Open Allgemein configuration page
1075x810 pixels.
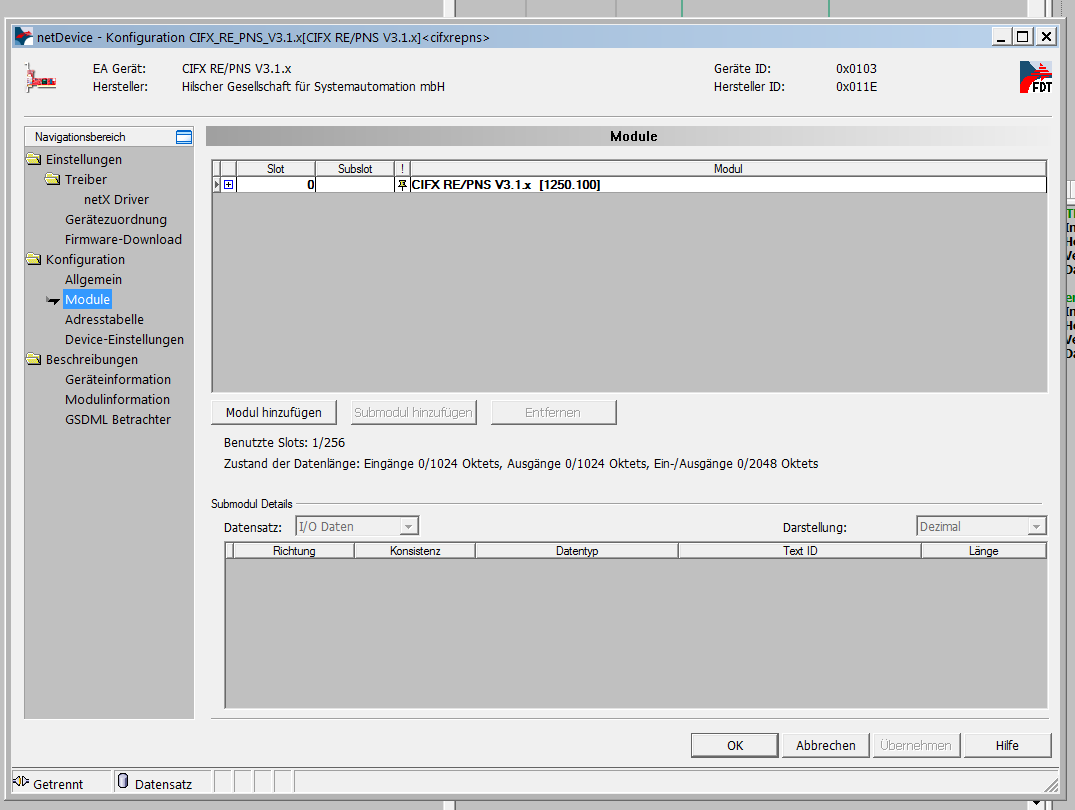[93, 279]
